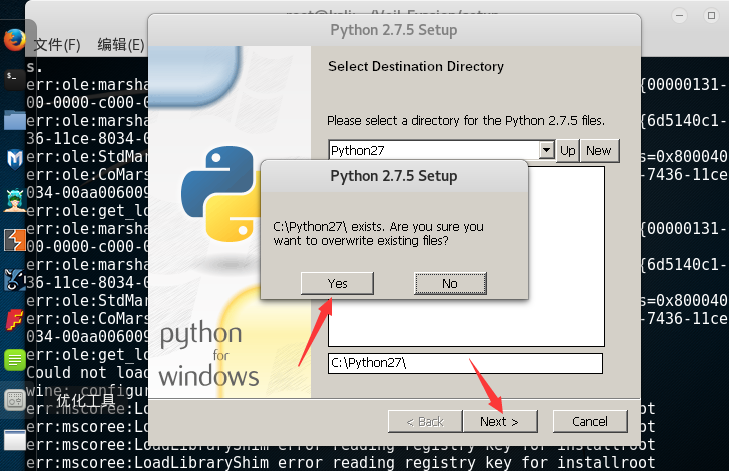The image size is (729, 471).
Task: Click terminal line "Could not loa"
Action: [87, 372]
